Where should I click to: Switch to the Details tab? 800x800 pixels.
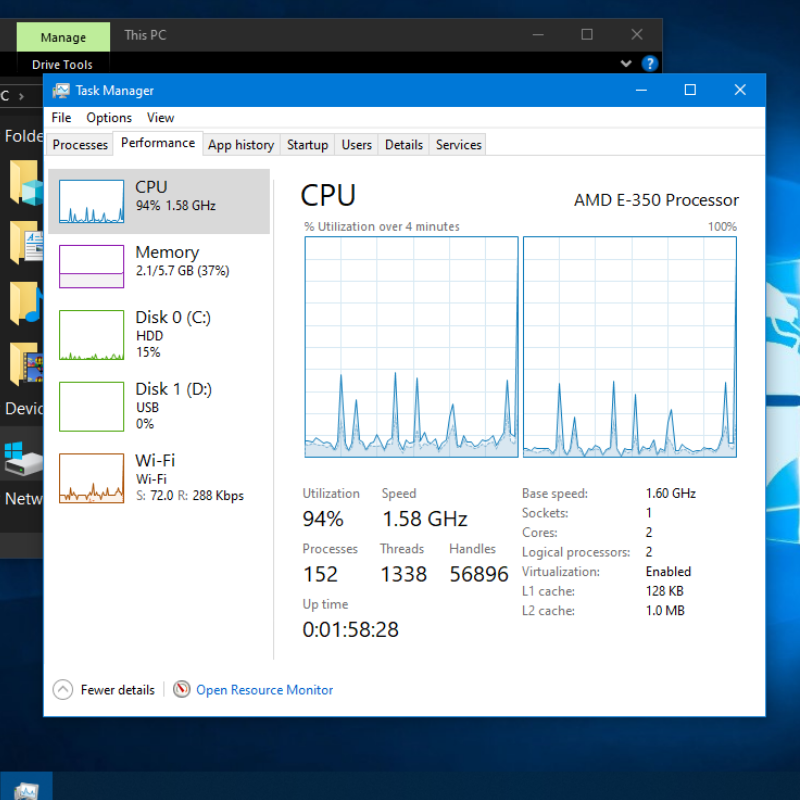pos(404,145)
